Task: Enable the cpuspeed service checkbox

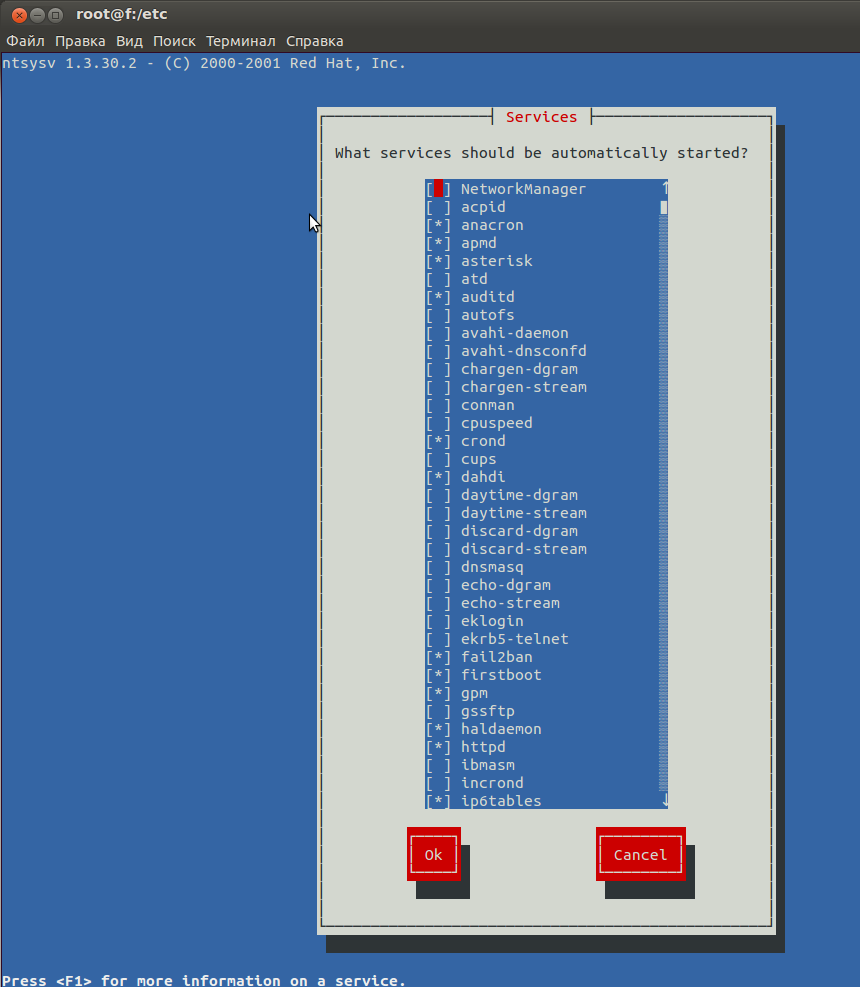Action: [439, 423]
